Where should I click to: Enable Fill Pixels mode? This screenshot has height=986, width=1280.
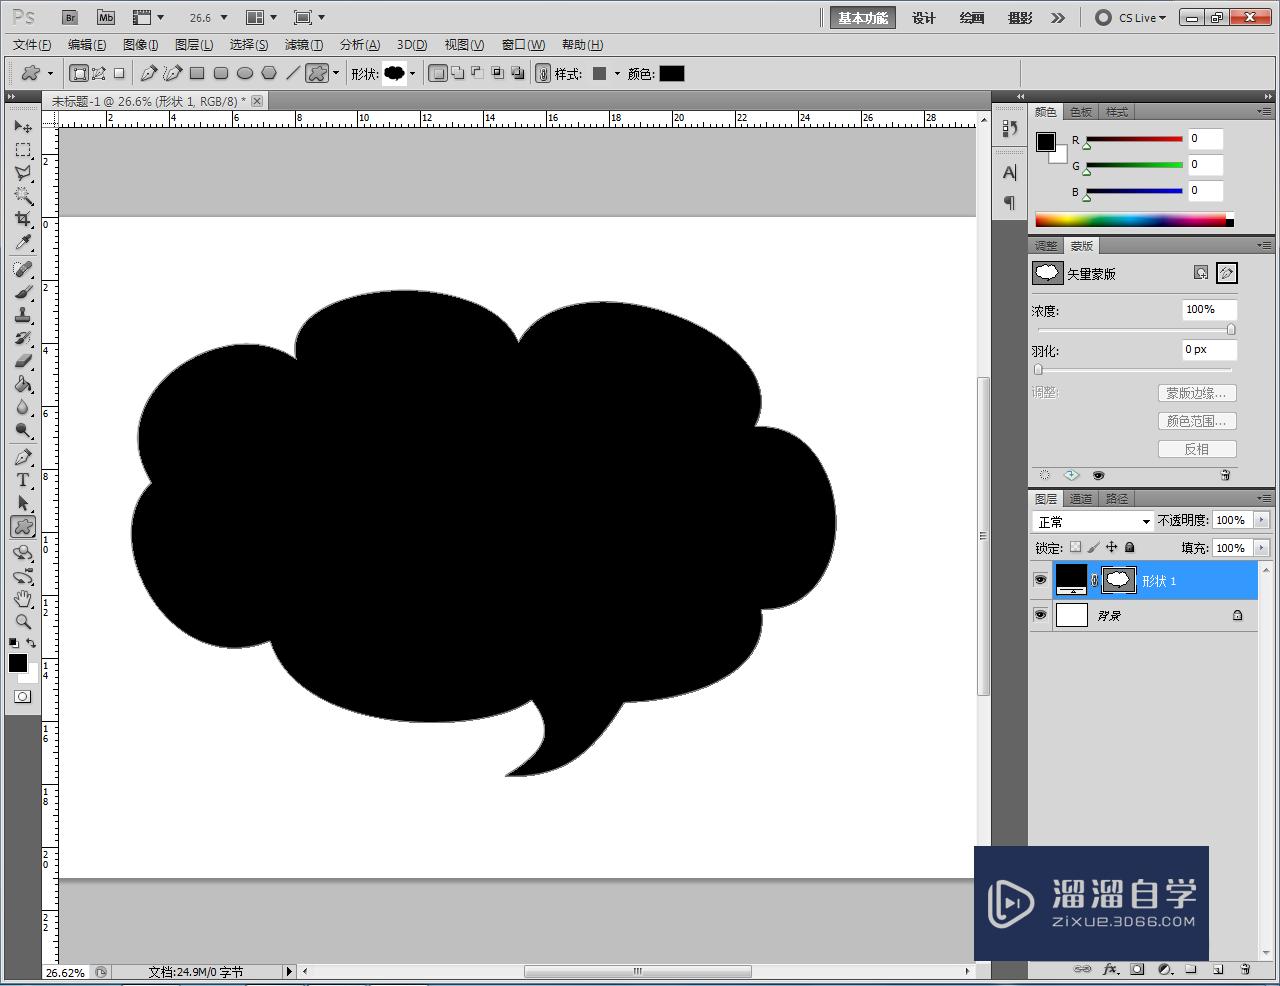click(119, 73)
